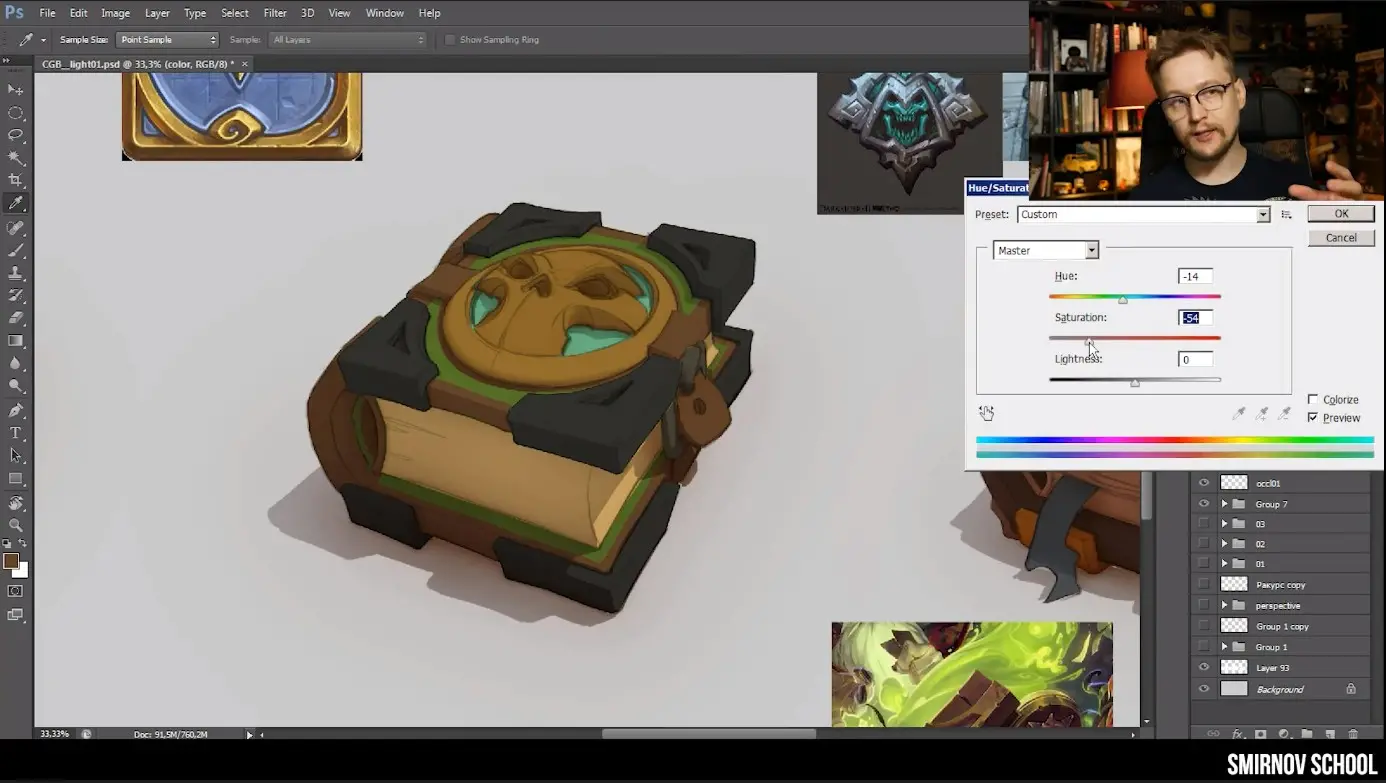Viewport: 1386px width, 783px height.
Task: Pick the Magic Wand tool
Action: point(16,158)
